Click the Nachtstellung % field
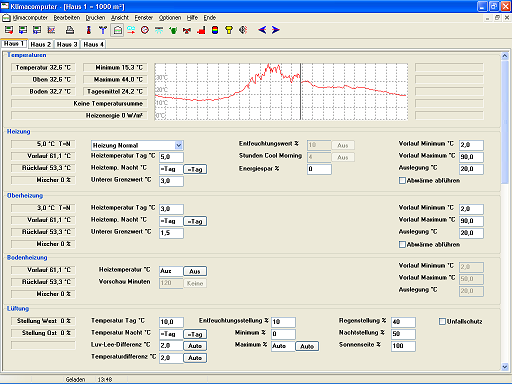Screen dimensions: 512x384 403,334
